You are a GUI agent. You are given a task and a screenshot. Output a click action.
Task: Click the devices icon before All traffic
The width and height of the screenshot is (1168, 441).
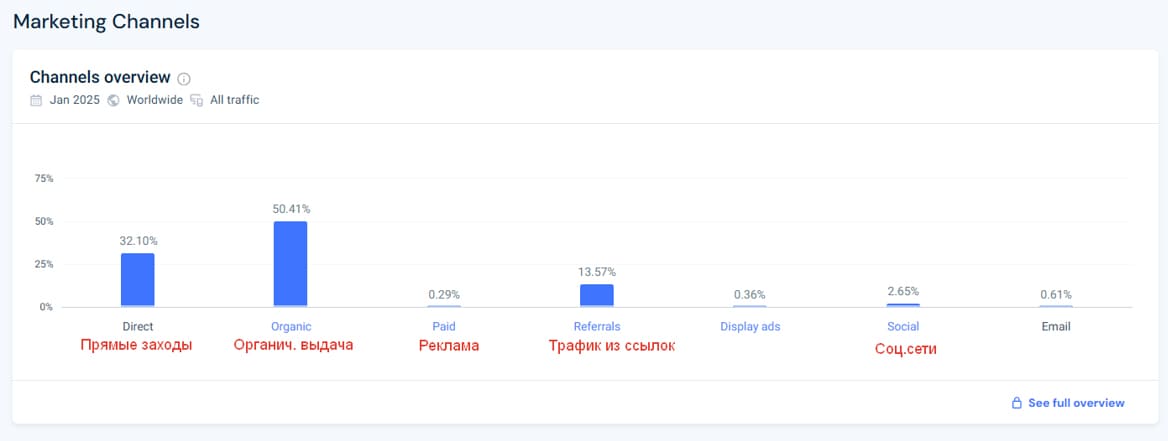[196, 100]
